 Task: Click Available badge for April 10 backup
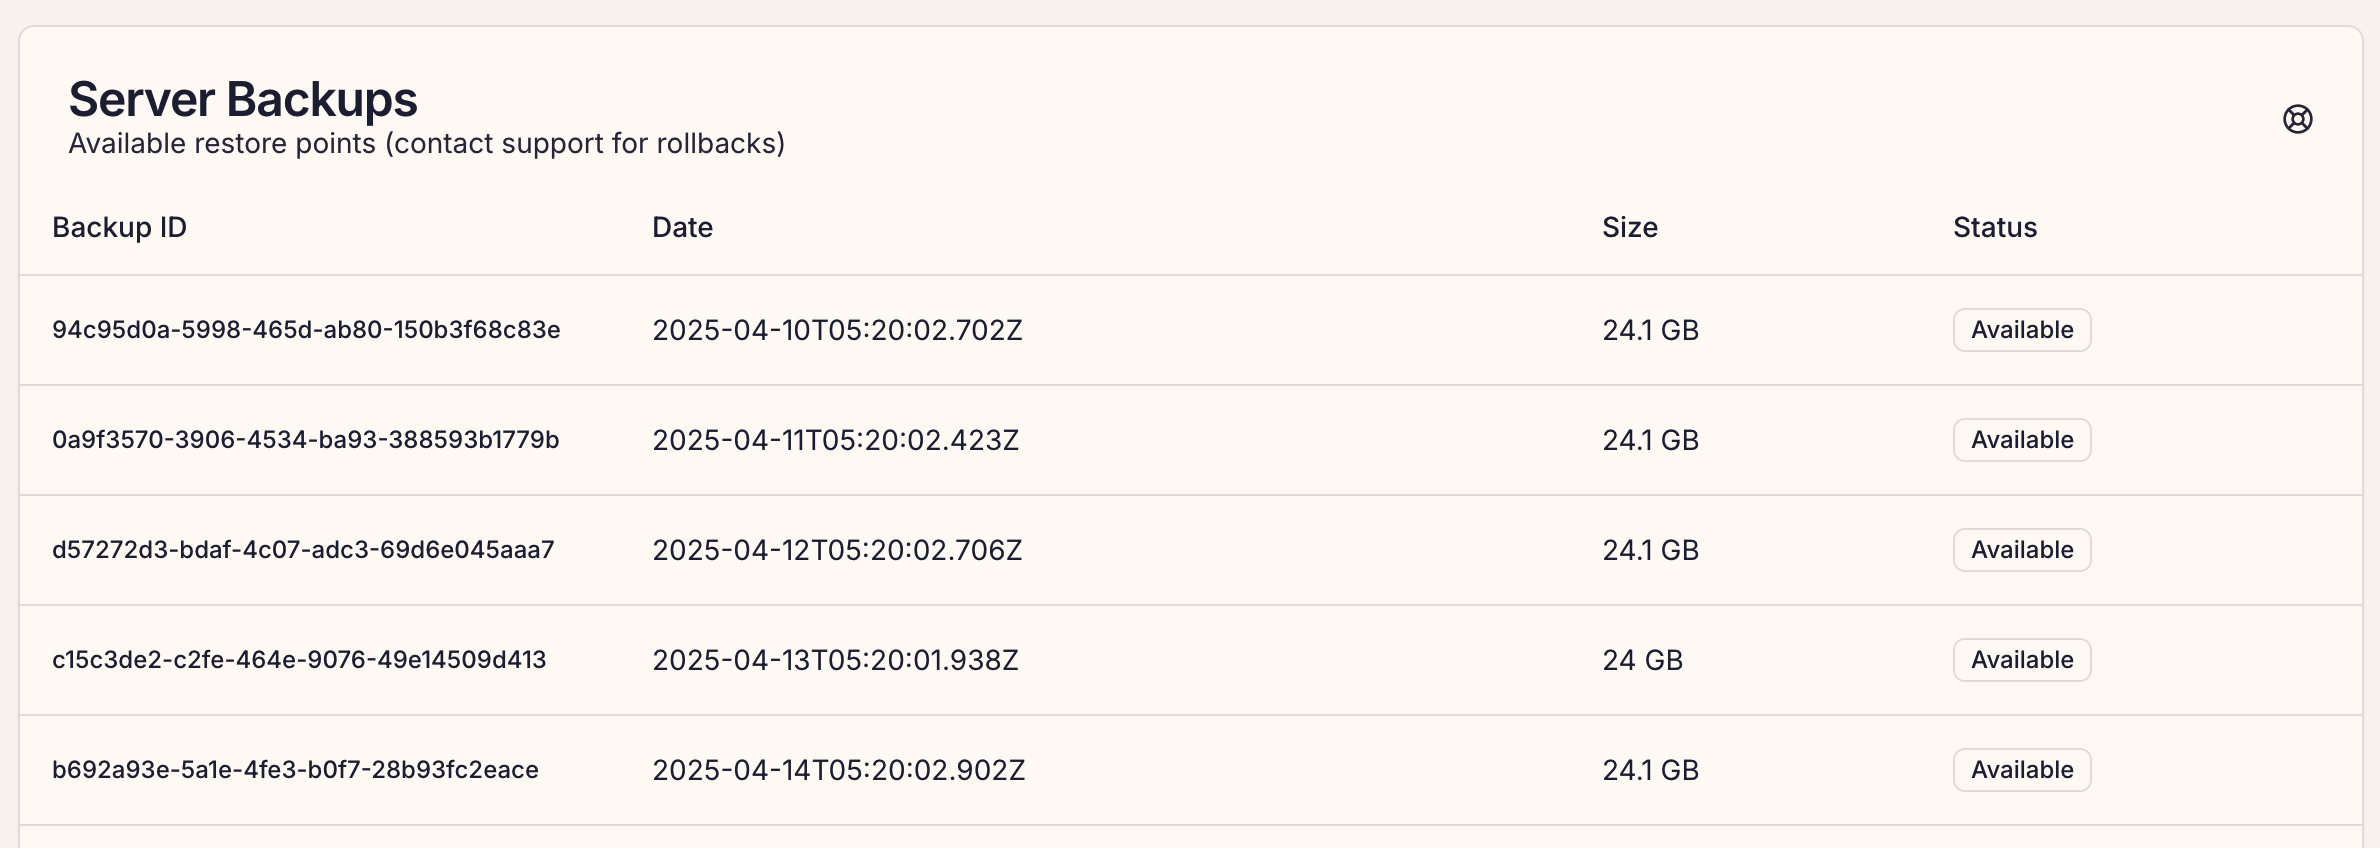[x=2022, y=330]
